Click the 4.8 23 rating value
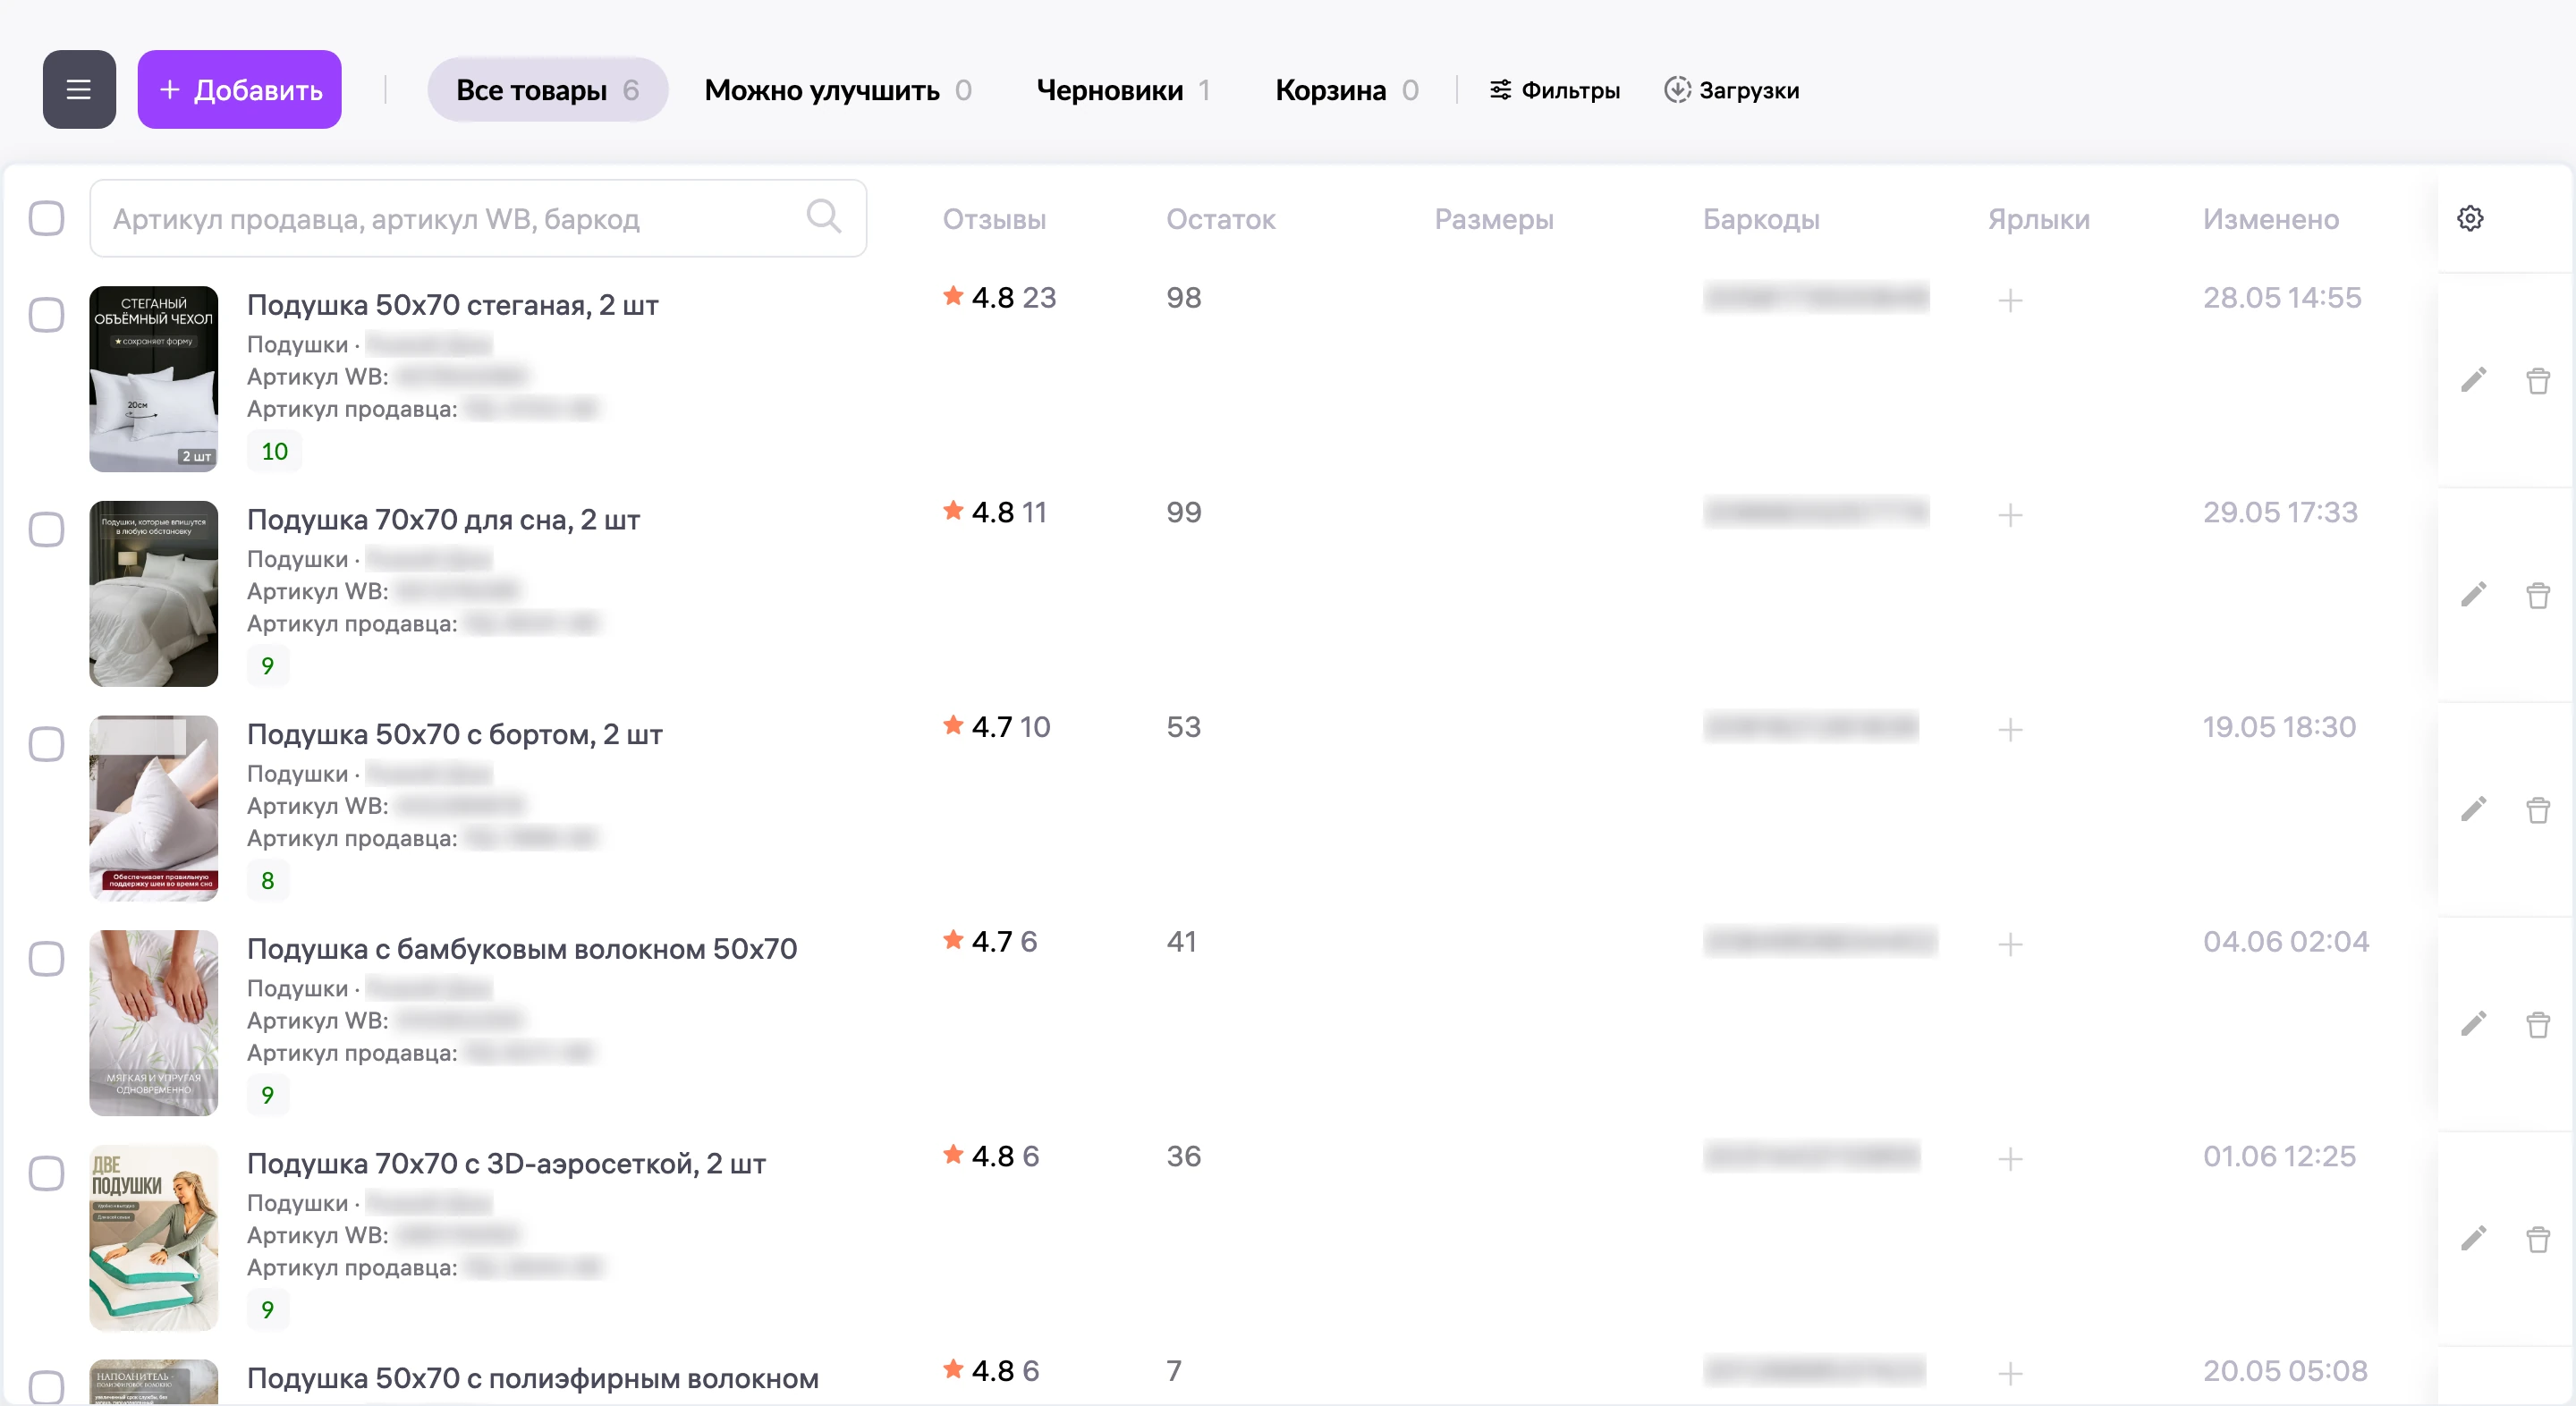 1000,297
